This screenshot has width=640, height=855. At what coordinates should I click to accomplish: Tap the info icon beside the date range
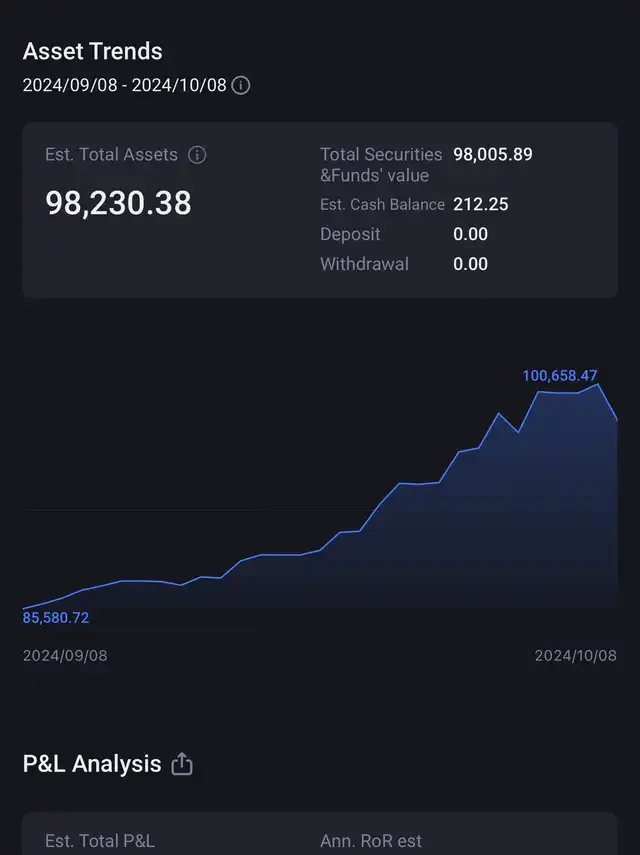[241, 85]
